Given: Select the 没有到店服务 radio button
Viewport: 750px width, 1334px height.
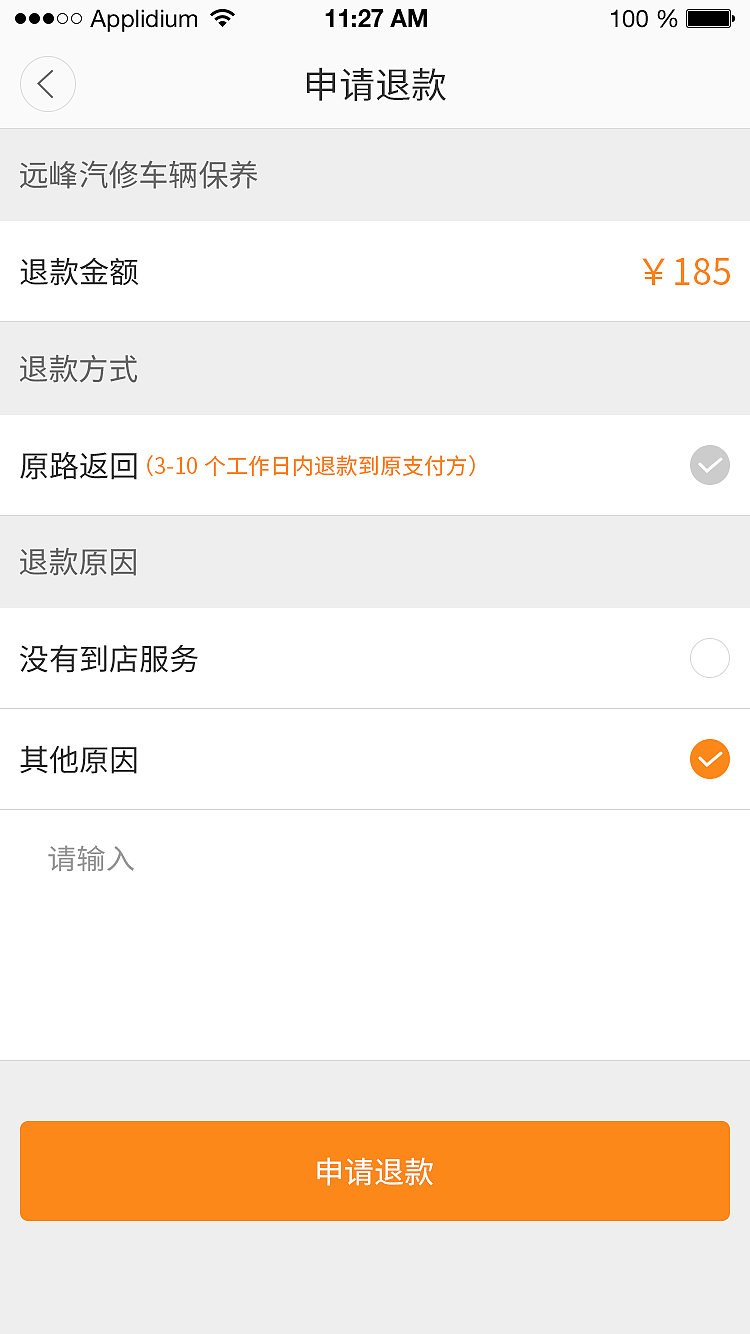Looking at the screenshot, I should tap(710, 658).
